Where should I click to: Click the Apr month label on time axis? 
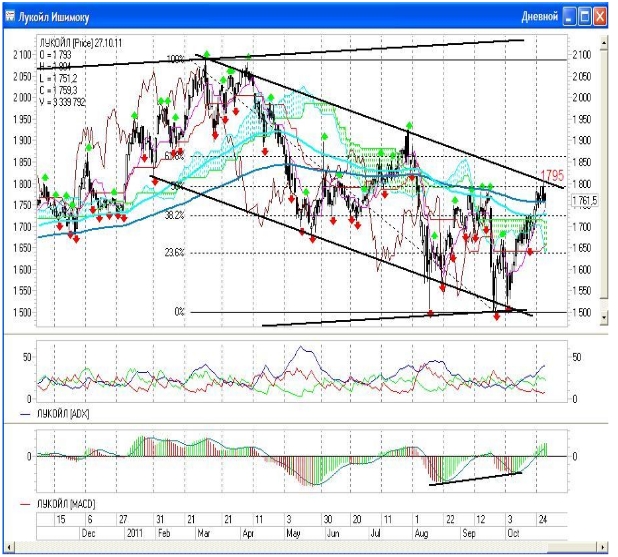[x=248, y=533]
